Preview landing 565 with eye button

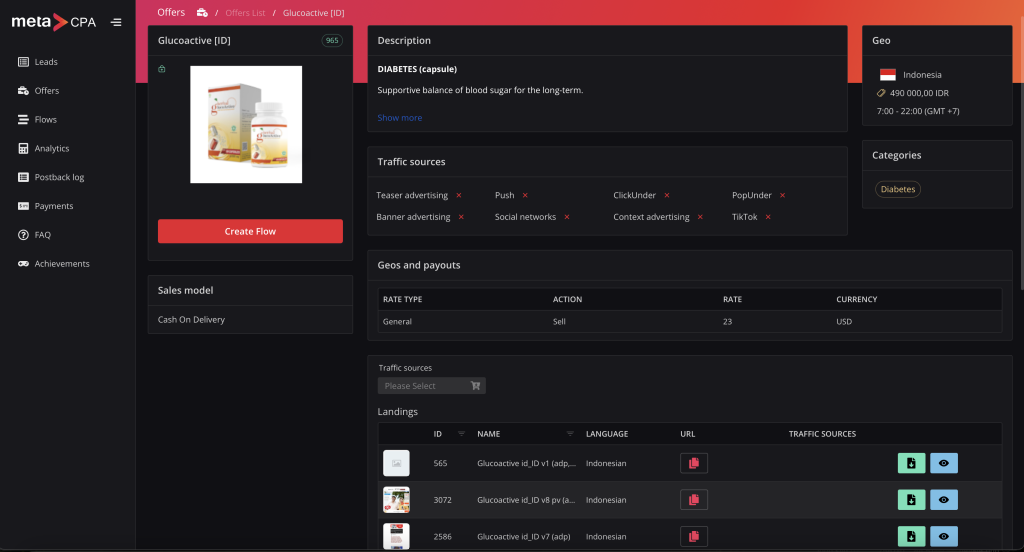click(x=944, y=463)
